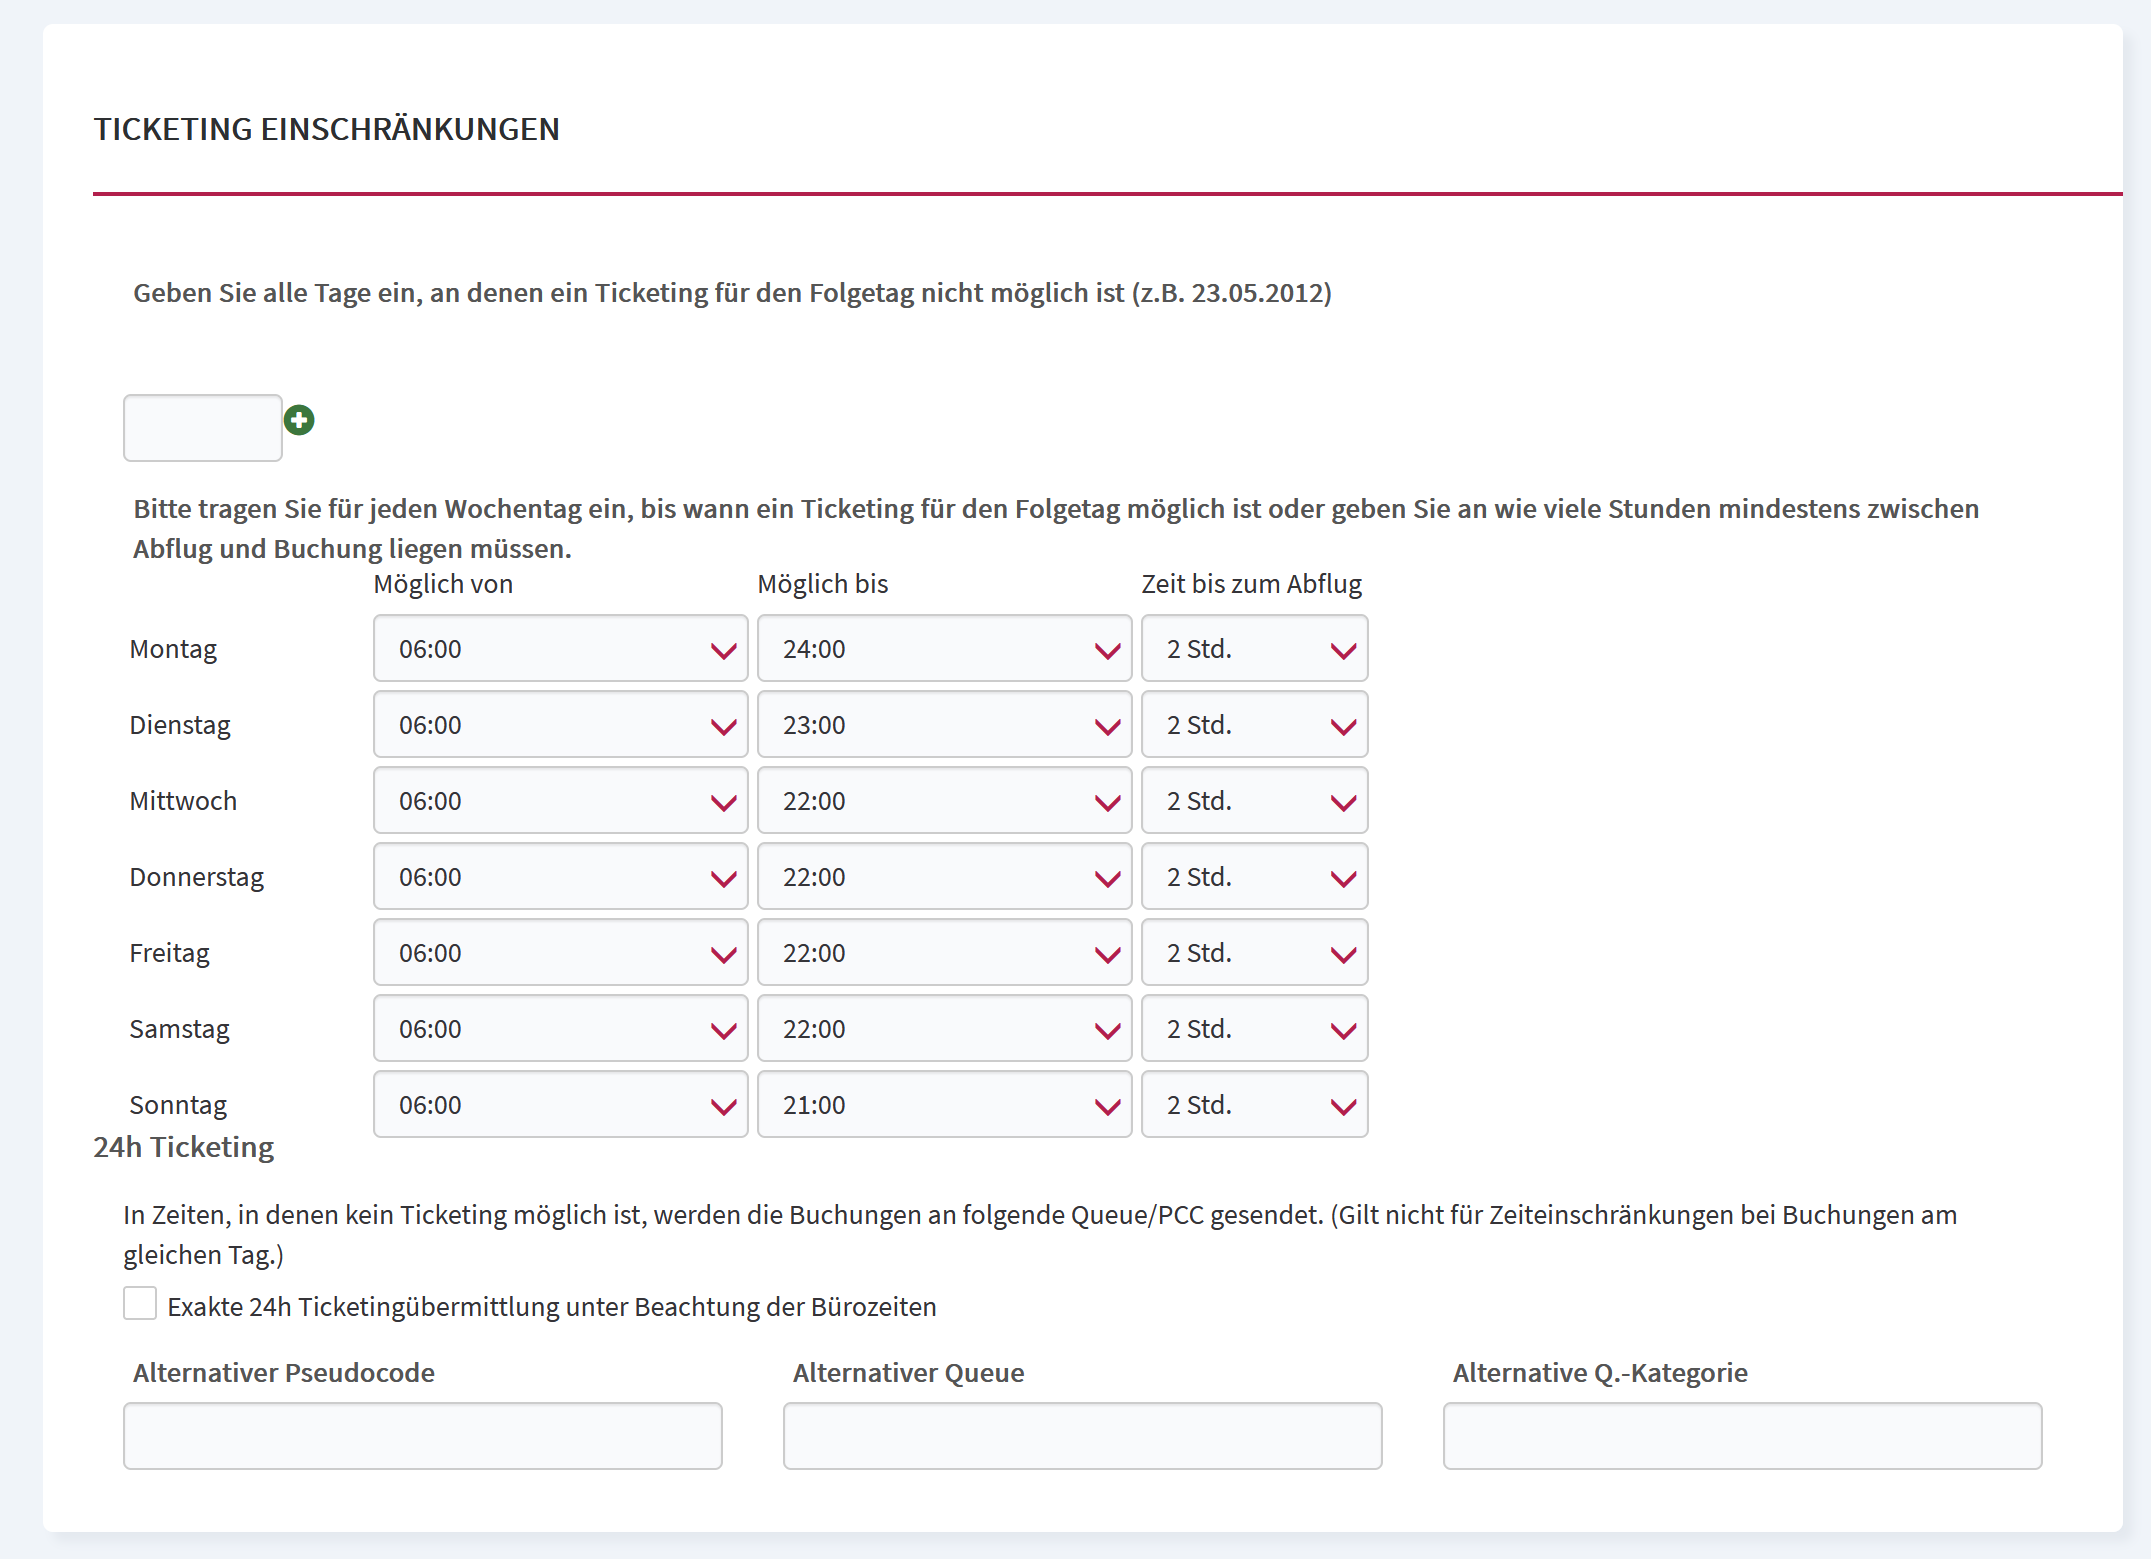Open Mittwoch 'Möglich bis' dropdown

pyautogui.click(x=945, y=801)
